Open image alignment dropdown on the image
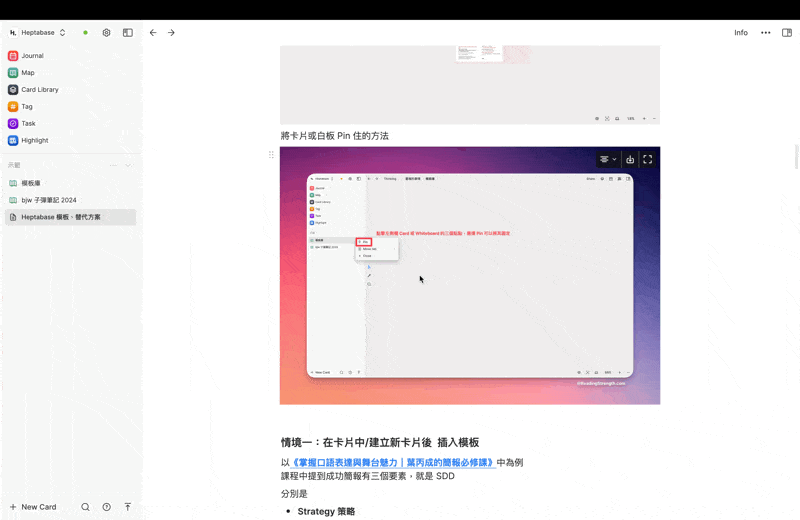 [x=608, y=159]
